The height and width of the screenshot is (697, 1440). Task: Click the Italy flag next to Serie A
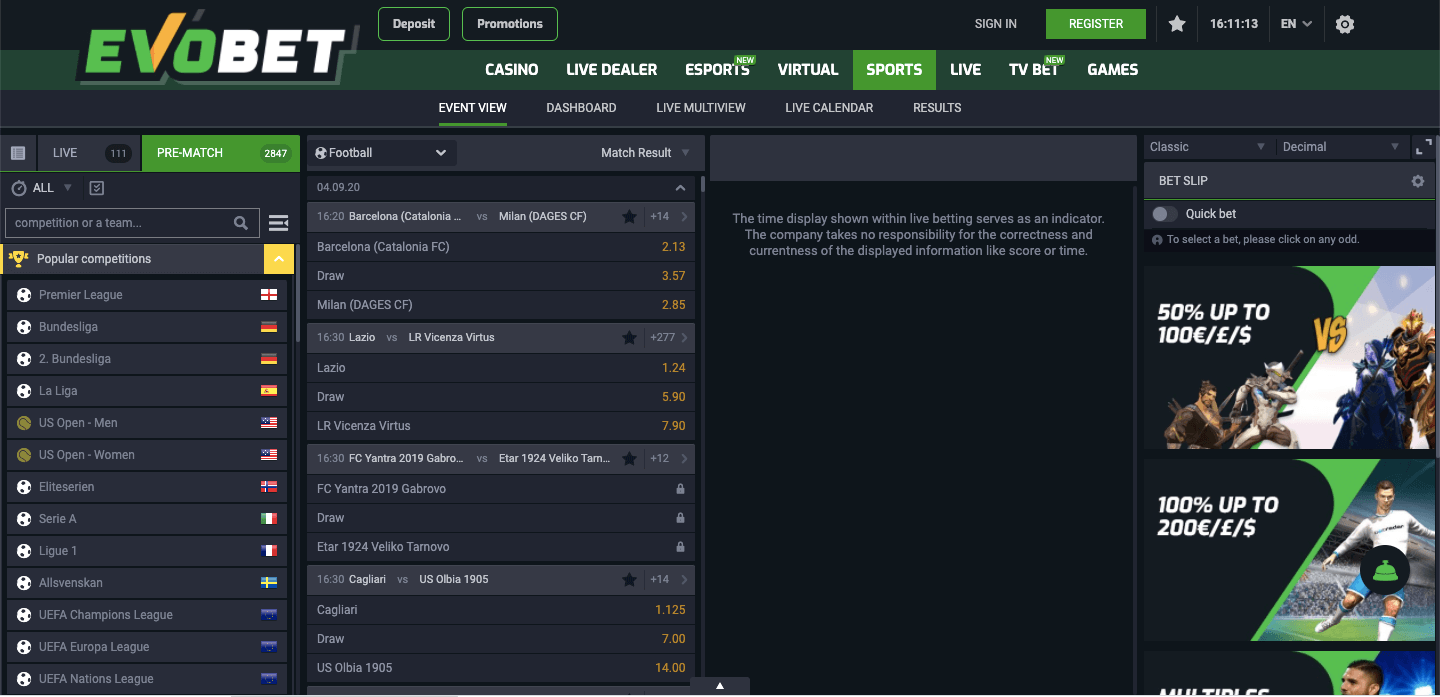coord(269,519)
